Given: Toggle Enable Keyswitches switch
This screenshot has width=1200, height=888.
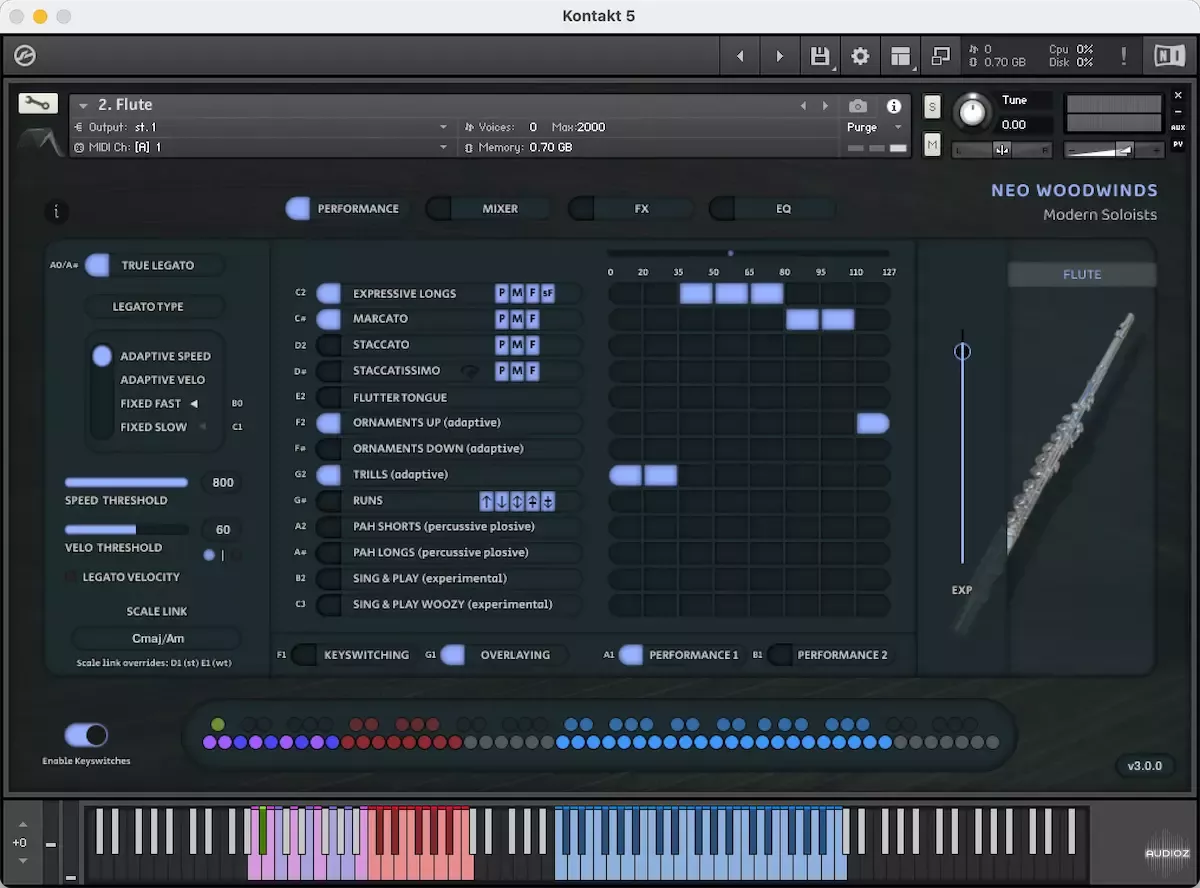Looking at the screenshot, I should point(86,736).
